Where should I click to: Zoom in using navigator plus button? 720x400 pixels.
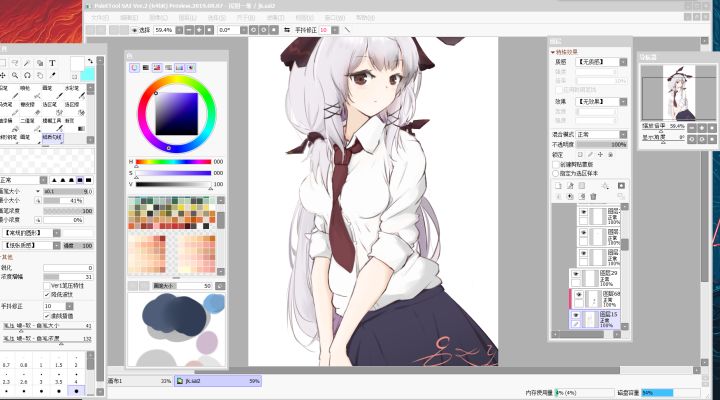coord(702,128)
